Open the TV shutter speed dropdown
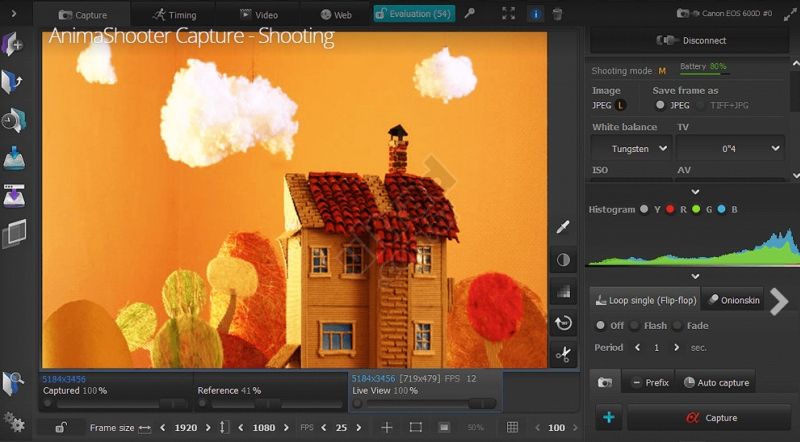800x442 pixels. click(730, 149)
